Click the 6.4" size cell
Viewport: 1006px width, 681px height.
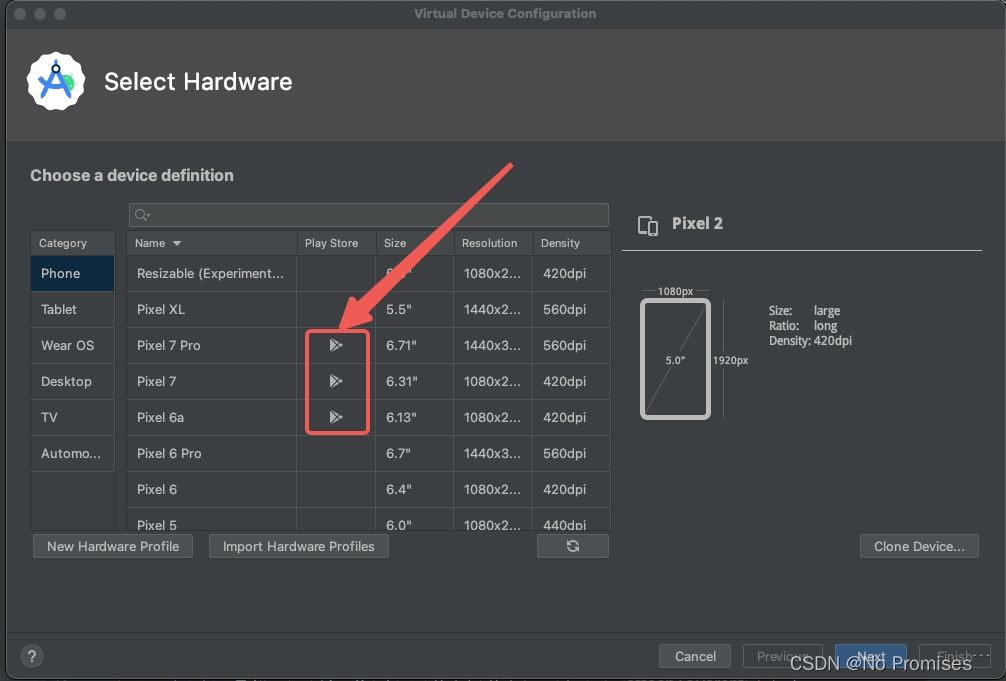pyautogui.click(x=414, y=489)
